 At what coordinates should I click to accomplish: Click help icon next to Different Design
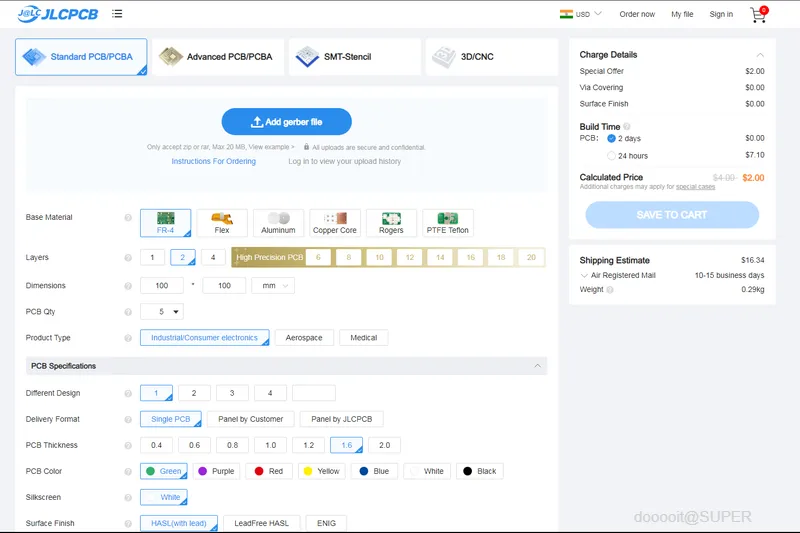pos(128,393)
